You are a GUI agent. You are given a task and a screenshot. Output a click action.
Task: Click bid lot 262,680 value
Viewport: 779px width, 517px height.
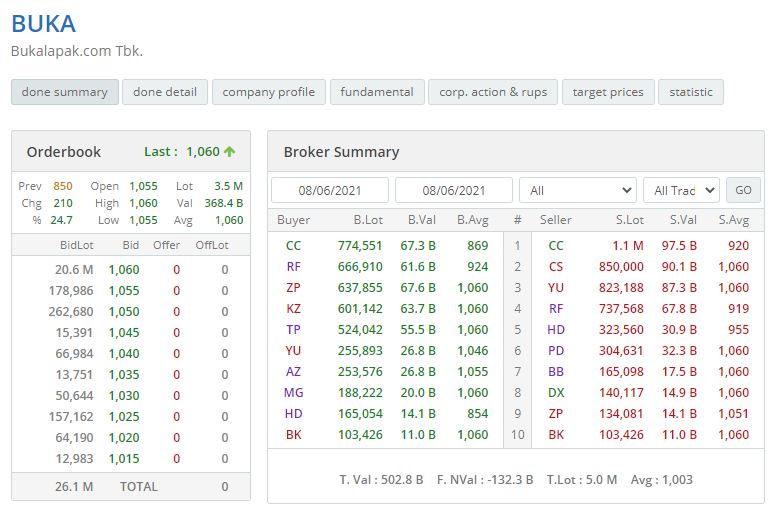(x=71, y=311)
